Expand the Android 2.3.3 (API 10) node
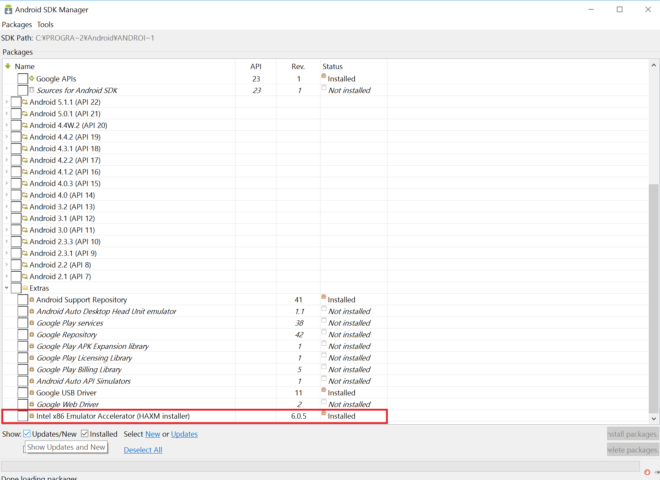Image resolution: width=660 pixels, height=480 pixels. tap(7, 242)
